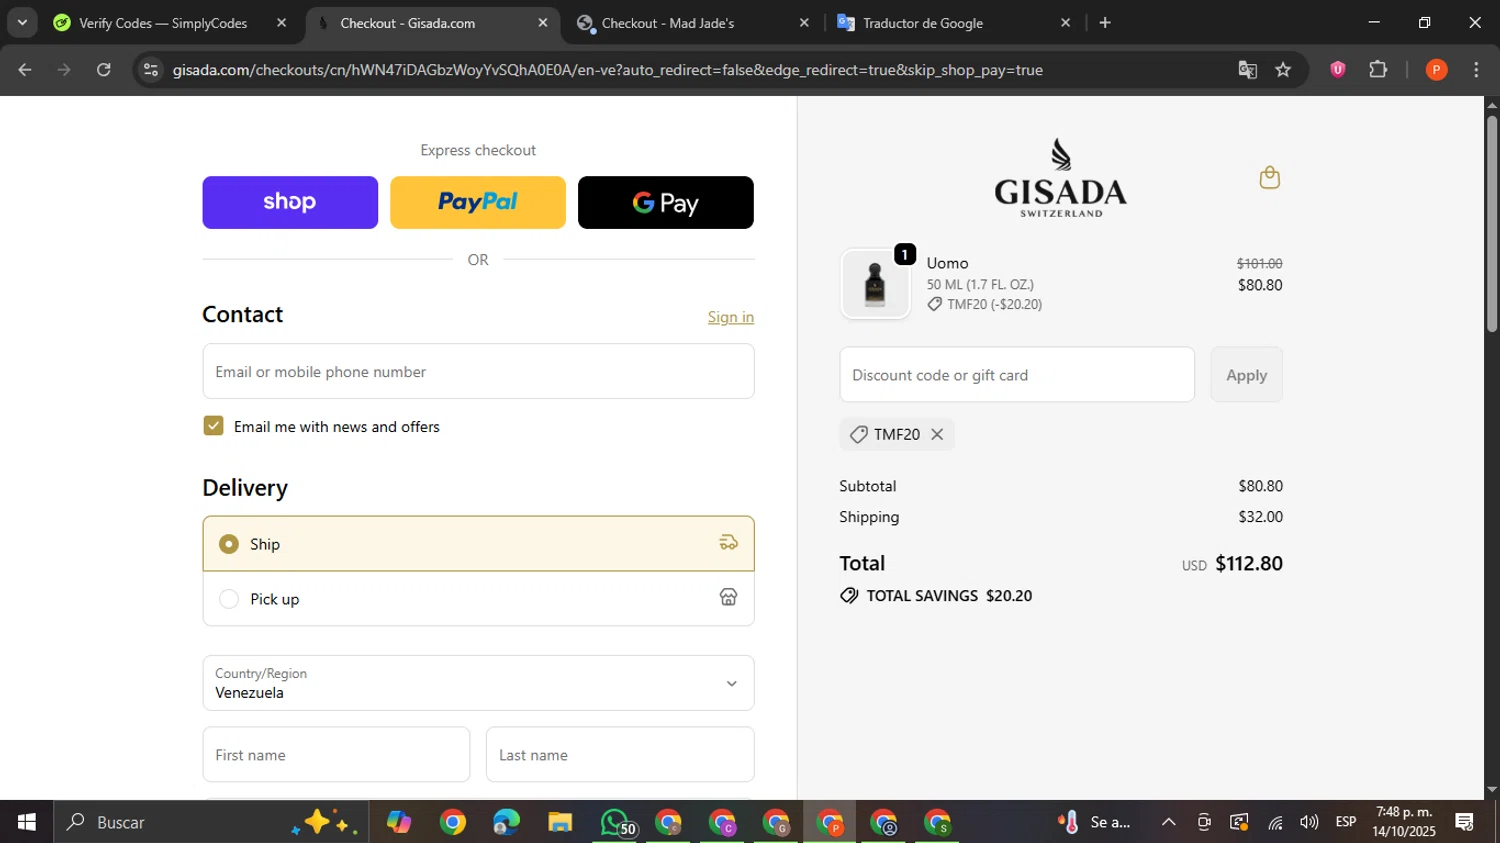Open a new browser tab

pos(1105,23)
